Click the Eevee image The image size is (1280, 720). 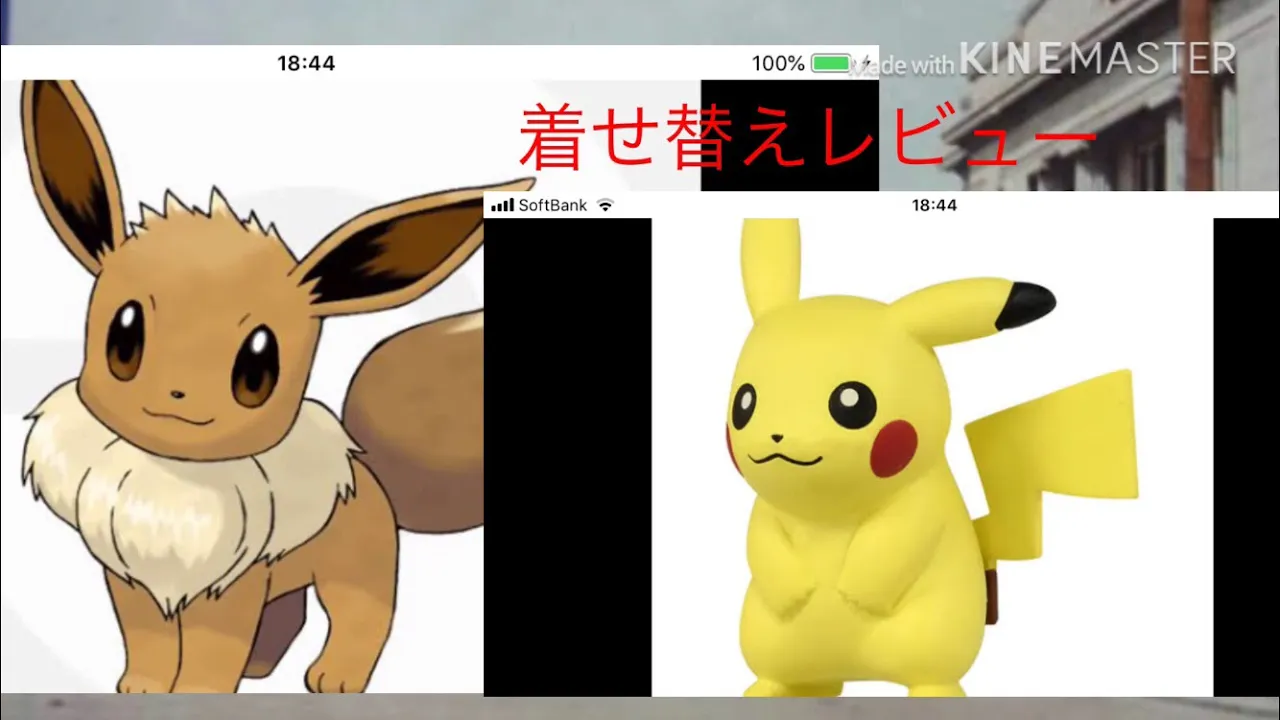click(x=242, y=386)
